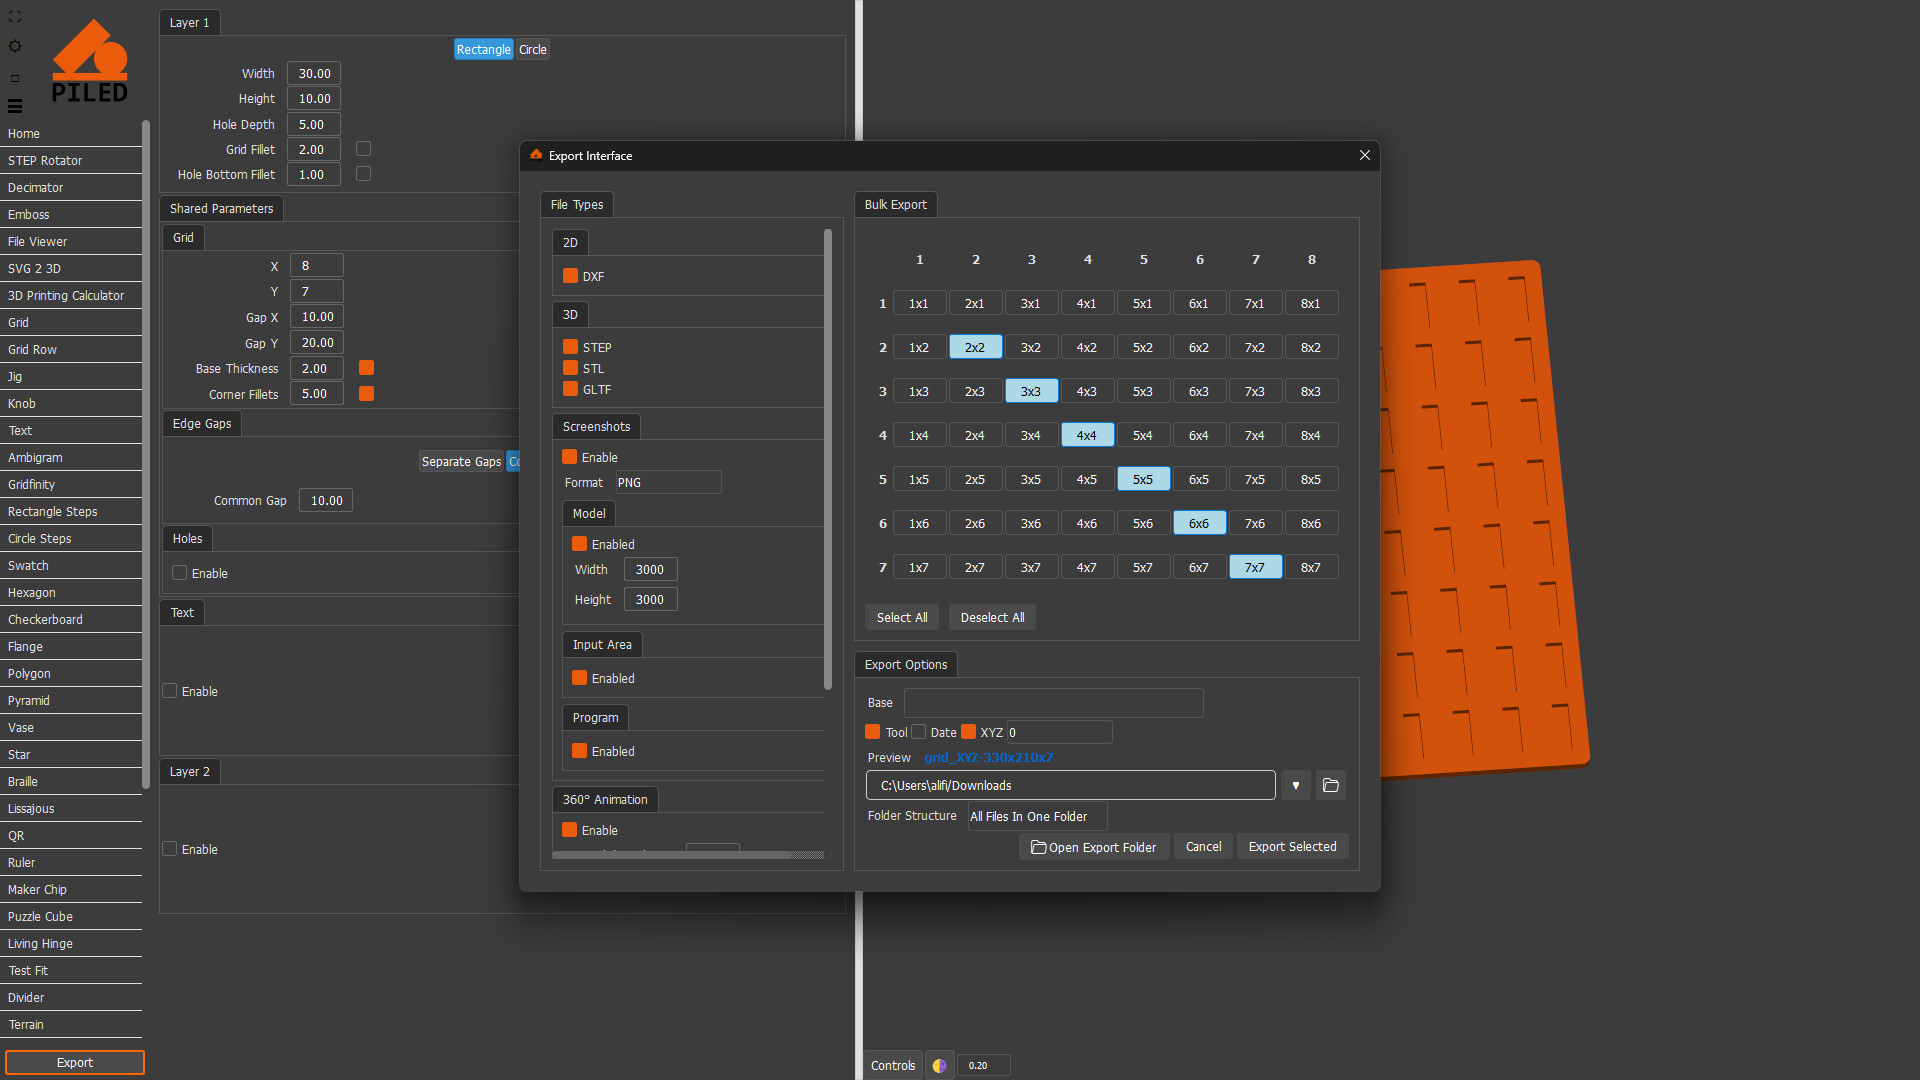The height and width of the screenshot is (1080, 1920).
Task: Click the small square icon below the gear
Action: 14,77
